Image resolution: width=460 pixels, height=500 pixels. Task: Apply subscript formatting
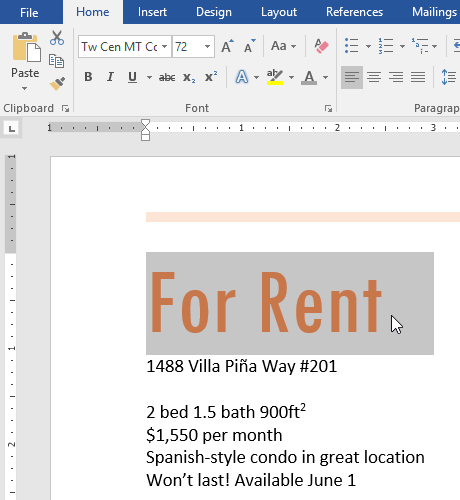[x=189, y=78]
